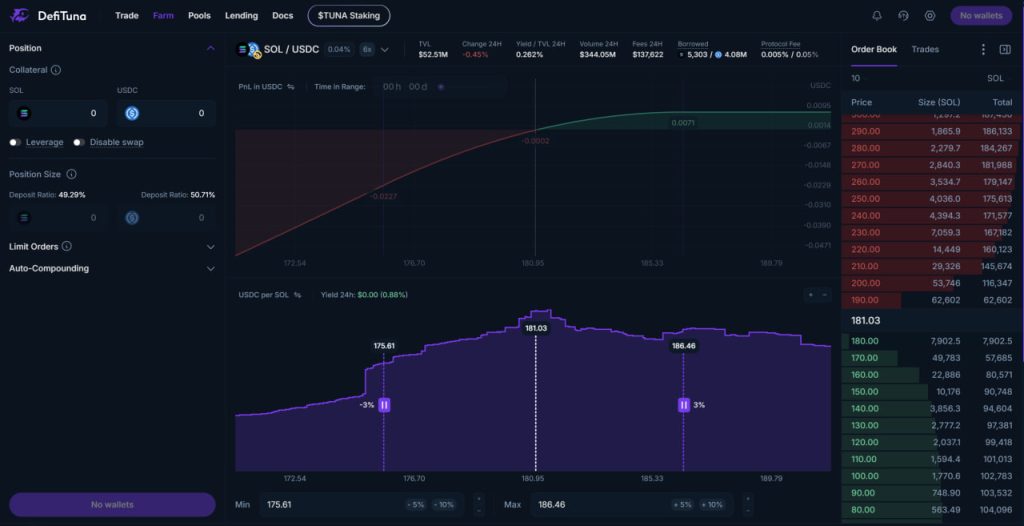Click $TUNA Staking button

(x=349, y=16)
